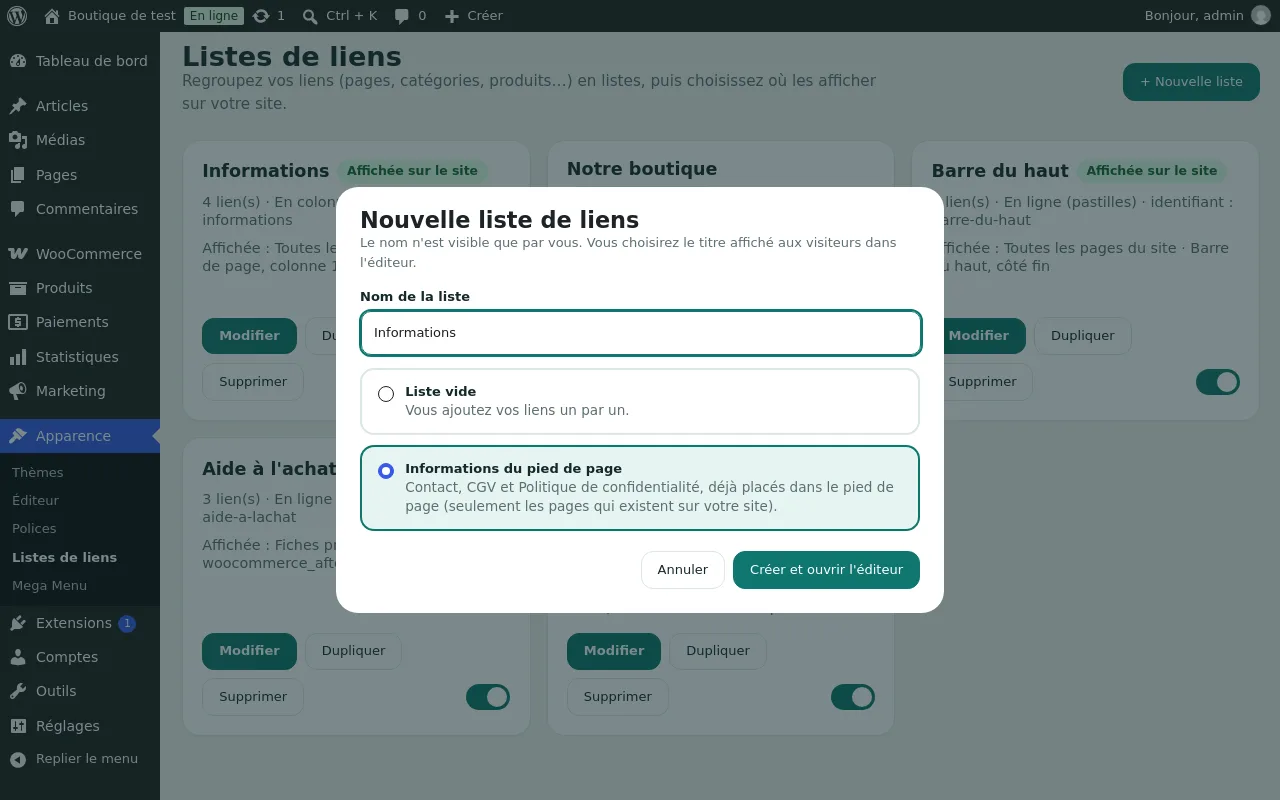
Task: Click the Bonjour, admin account link
Action: pyautogui.click(x=1206, y=16)
